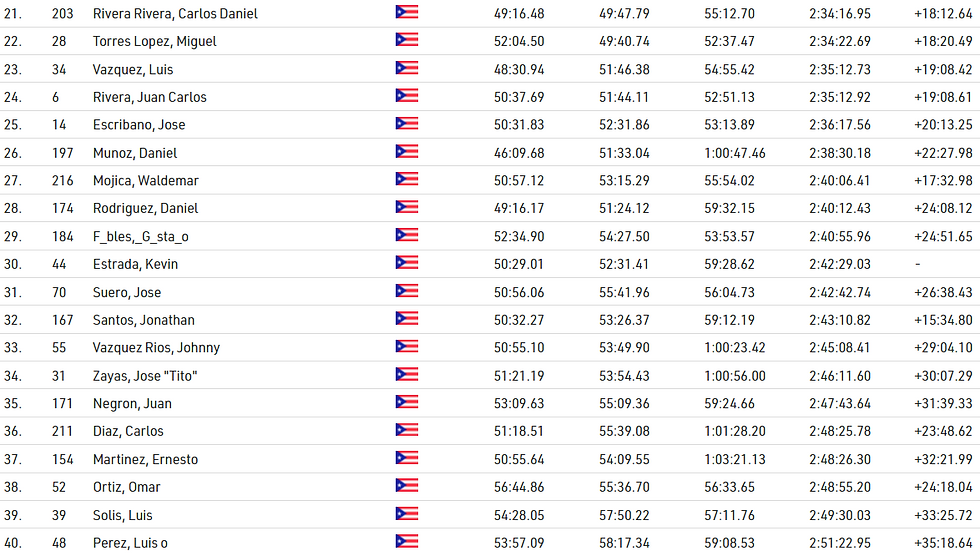Screen dimensions: 980x556
Task: Open Vazquez Rios, Johnny's name
Action: (156, 348)
